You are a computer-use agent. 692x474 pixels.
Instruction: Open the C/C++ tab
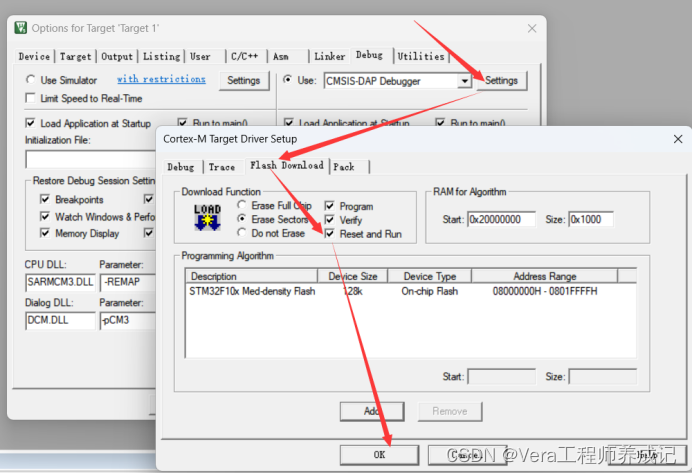coord(244,56)
